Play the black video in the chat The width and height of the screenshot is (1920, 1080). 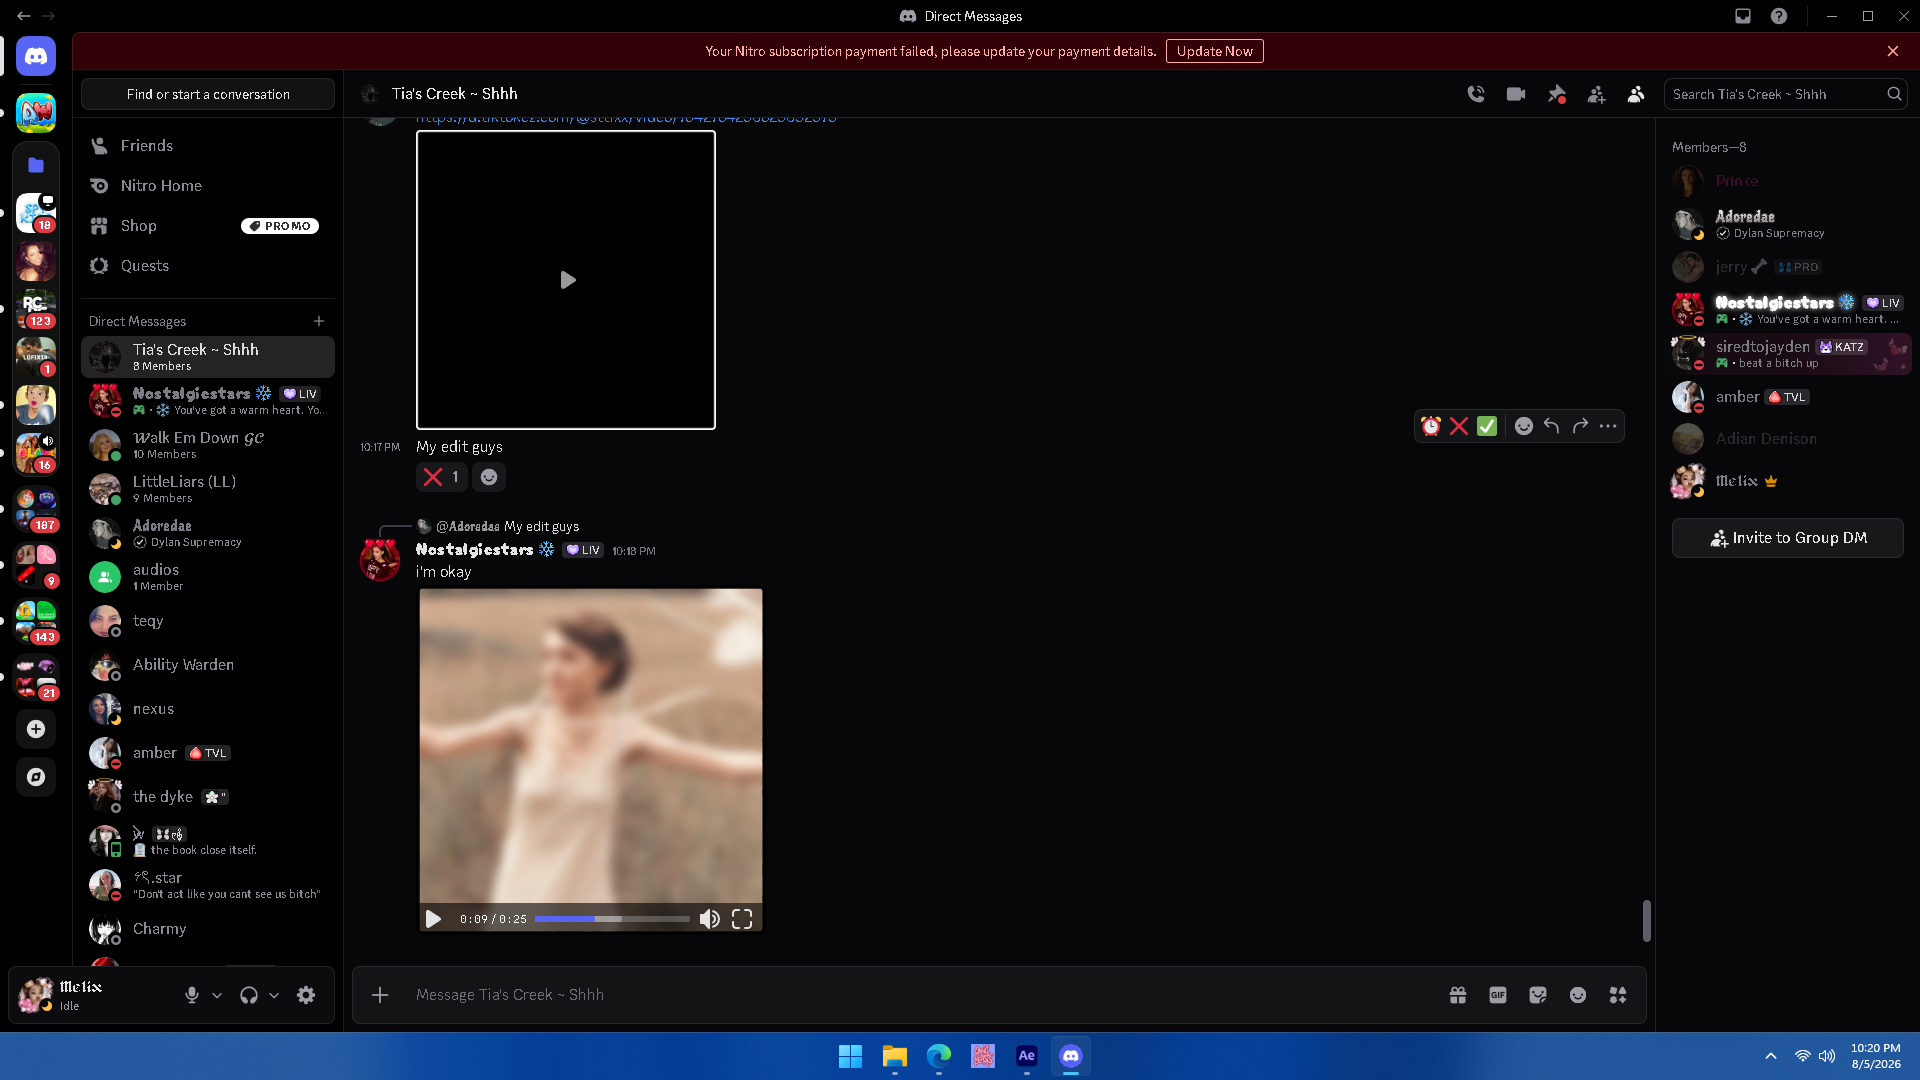click(x=566, y=280)
